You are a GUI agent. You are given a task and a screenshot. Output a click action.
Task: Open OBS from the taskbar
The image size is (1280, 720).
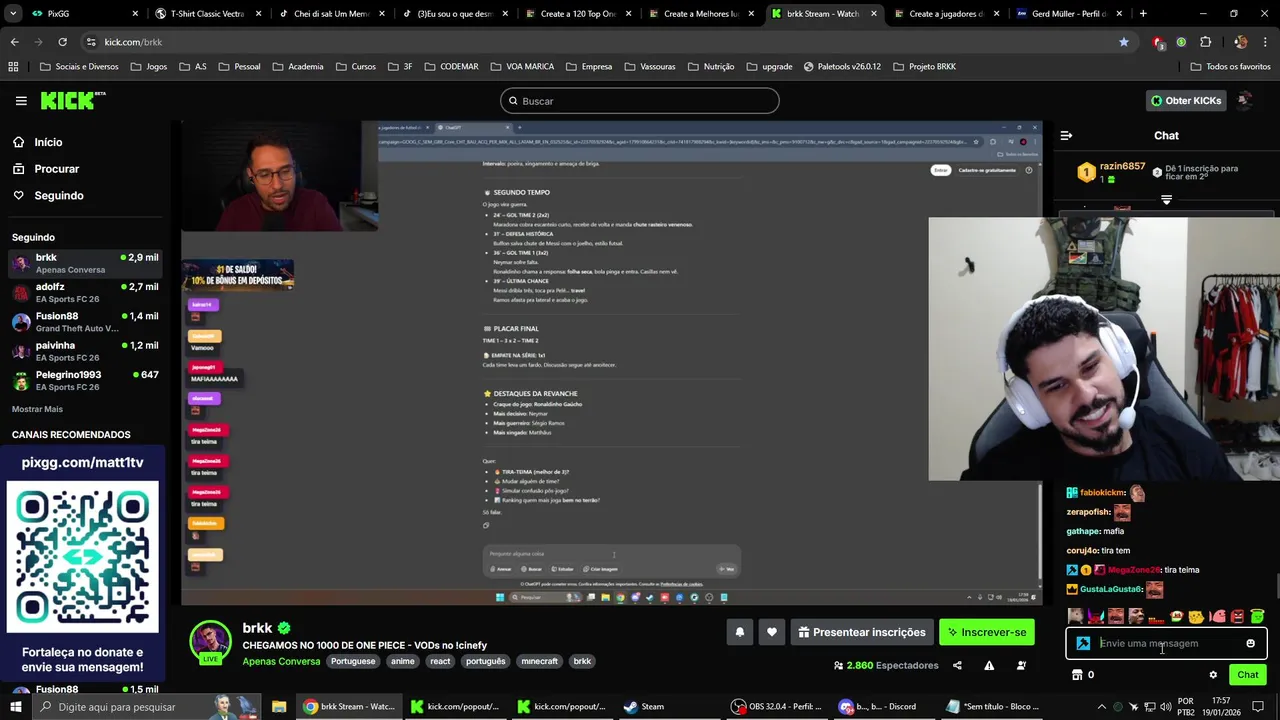(777, 706)
